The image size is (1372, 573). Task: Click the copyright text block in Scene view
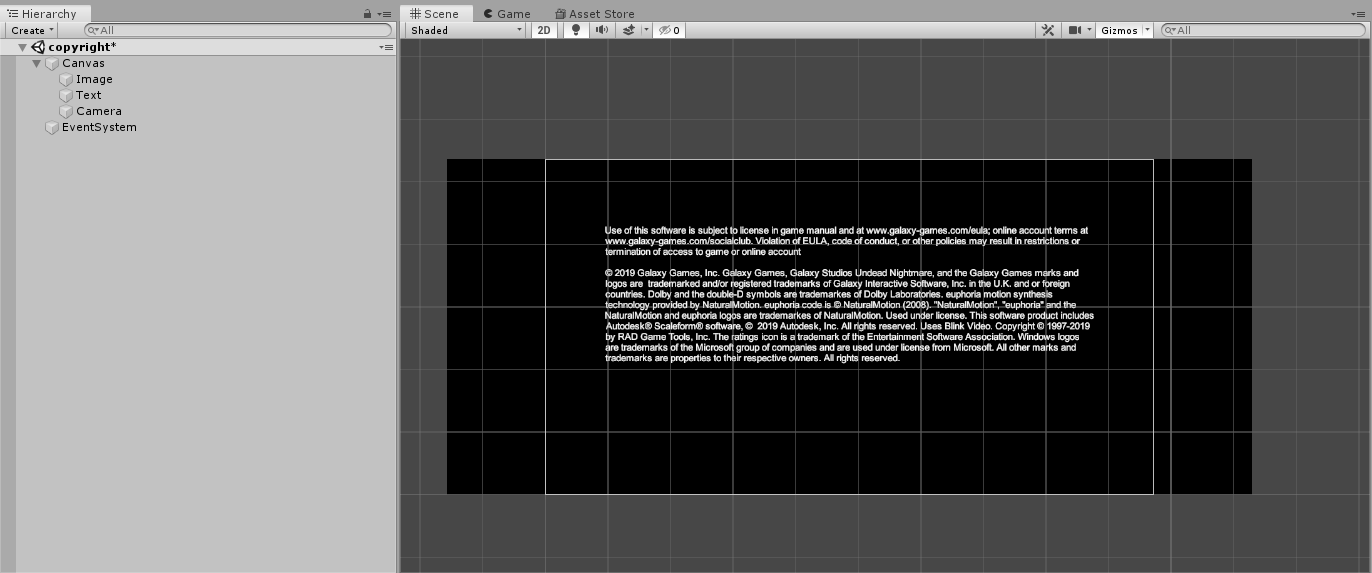click(849, 294)
